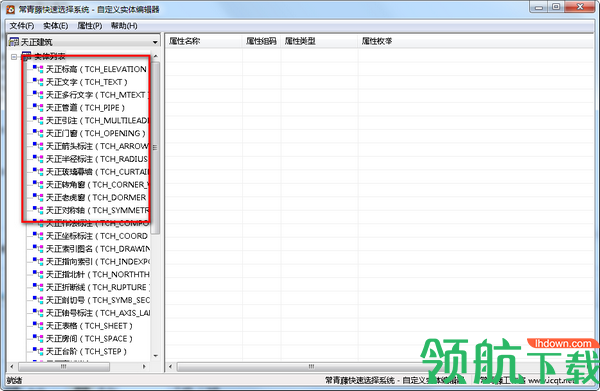Open the 实体(E) menu
The width and height of the screenshot is (600, 391).
tap(55, 26)
